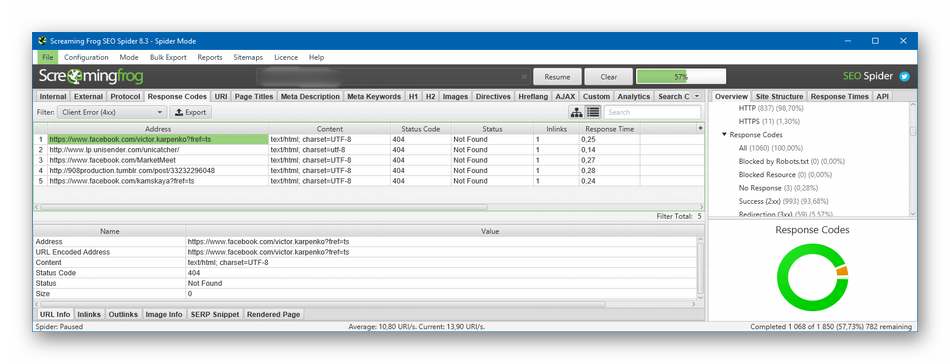Click the app frog icon in title bar
The image size is (950, 364).
click(42, 41)
